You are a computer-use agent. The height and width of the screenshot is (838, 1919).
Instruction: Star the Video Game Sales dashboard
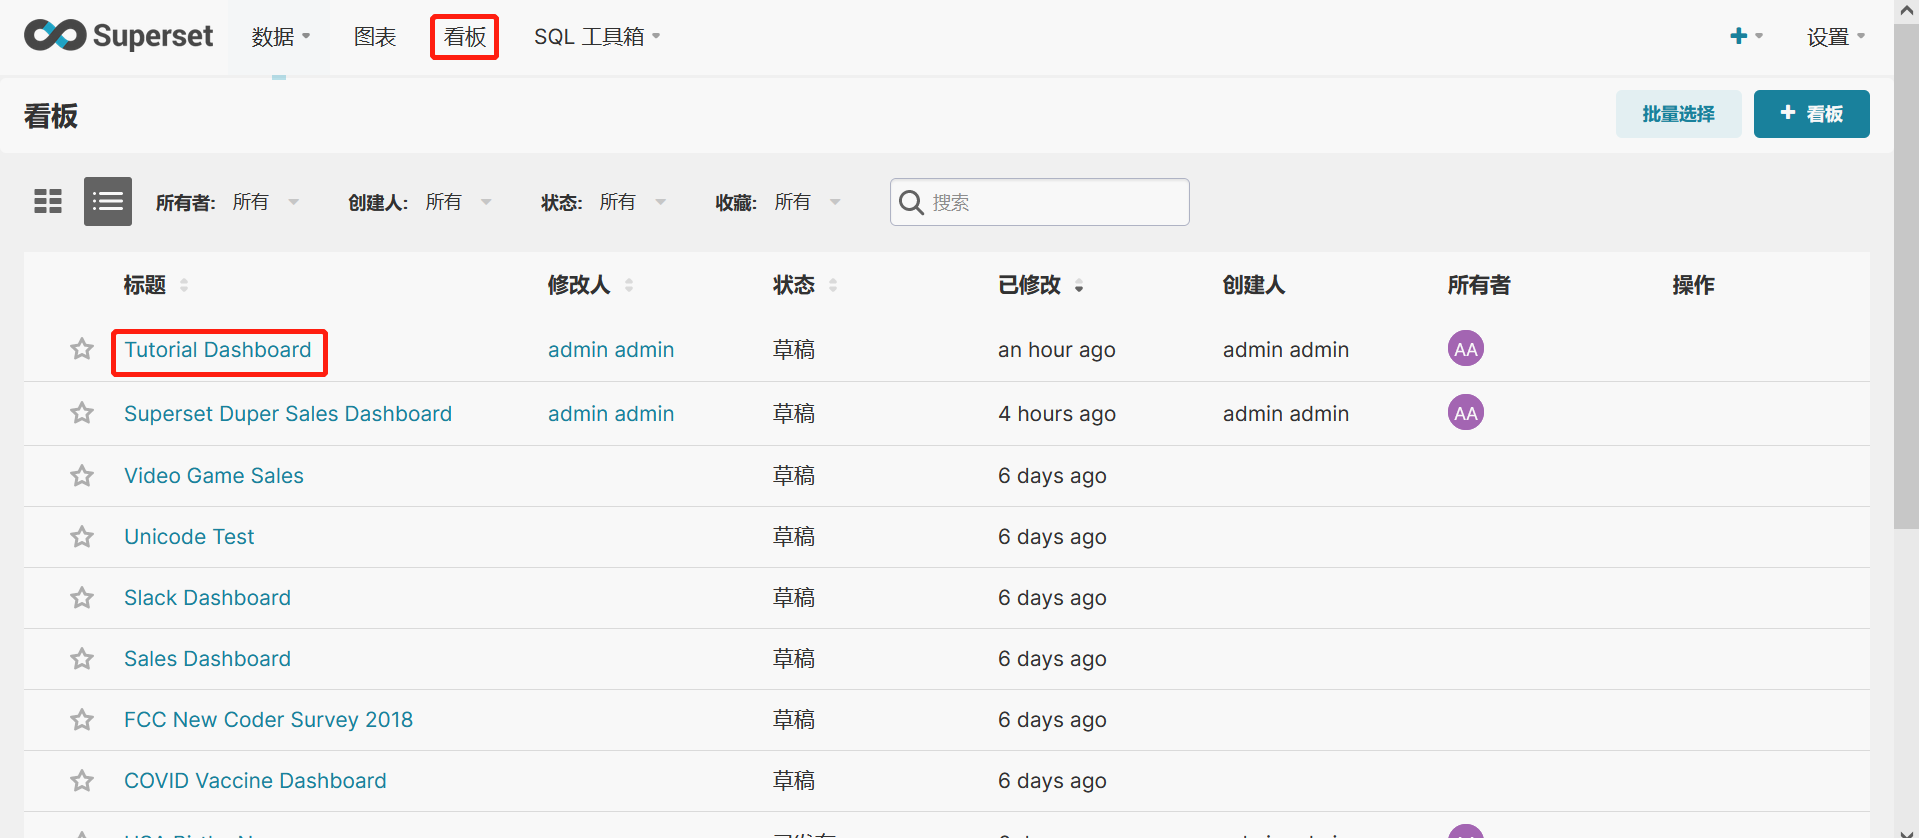coord(82,476)
